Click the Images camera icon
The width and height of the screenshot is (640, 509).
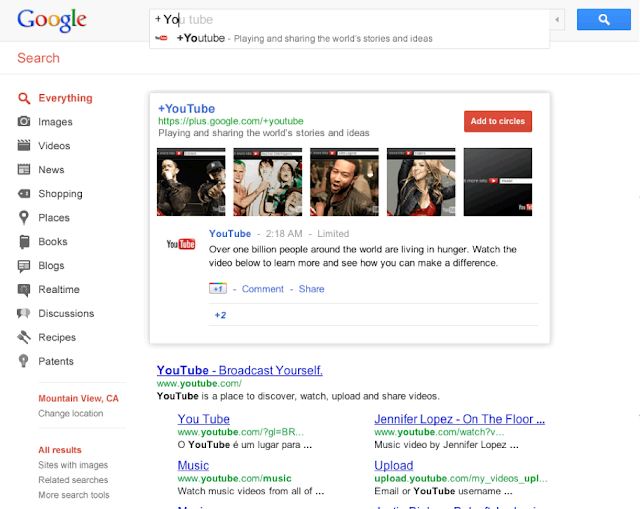coord(24,122)
